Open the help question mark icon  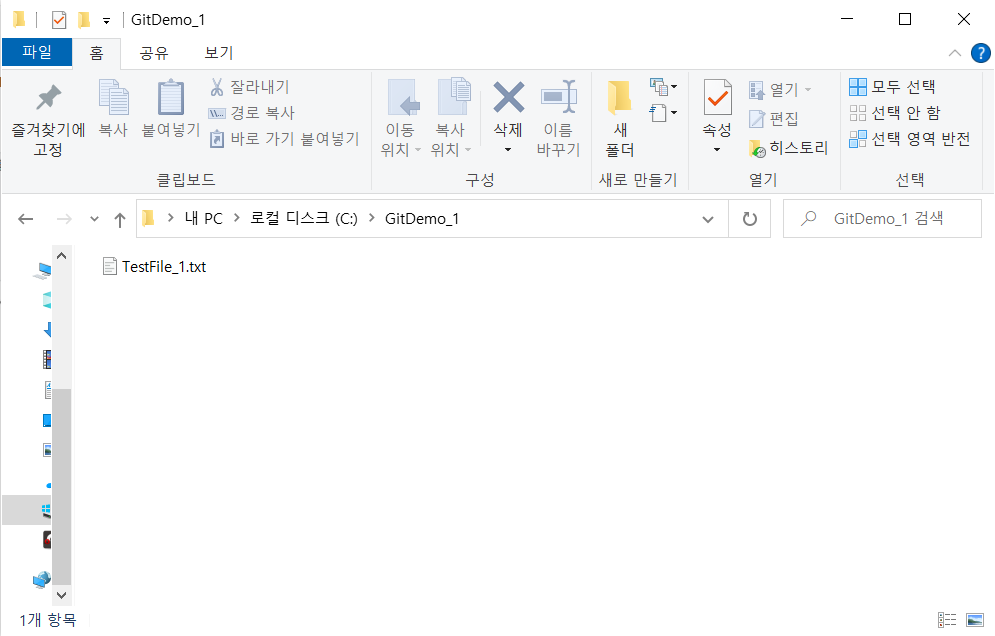click(980, 53)
